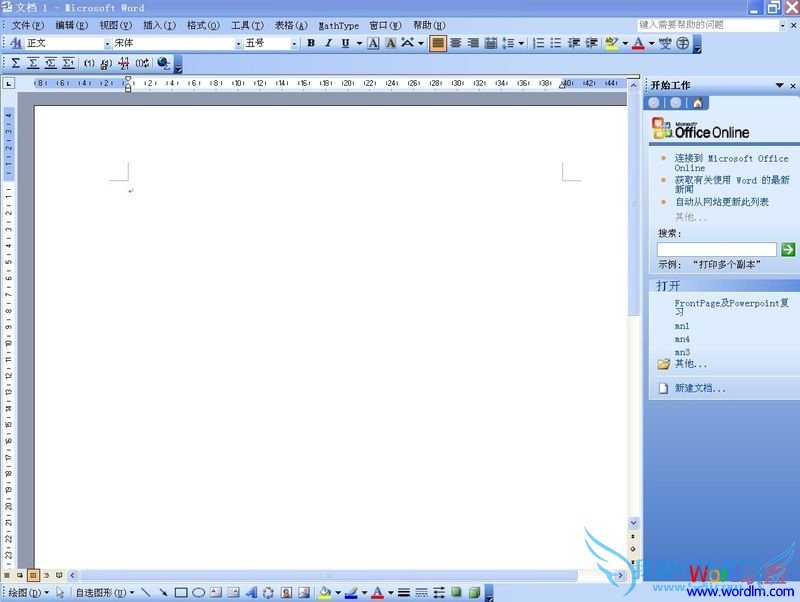Click the 3-D Style icon

[474, 592]
